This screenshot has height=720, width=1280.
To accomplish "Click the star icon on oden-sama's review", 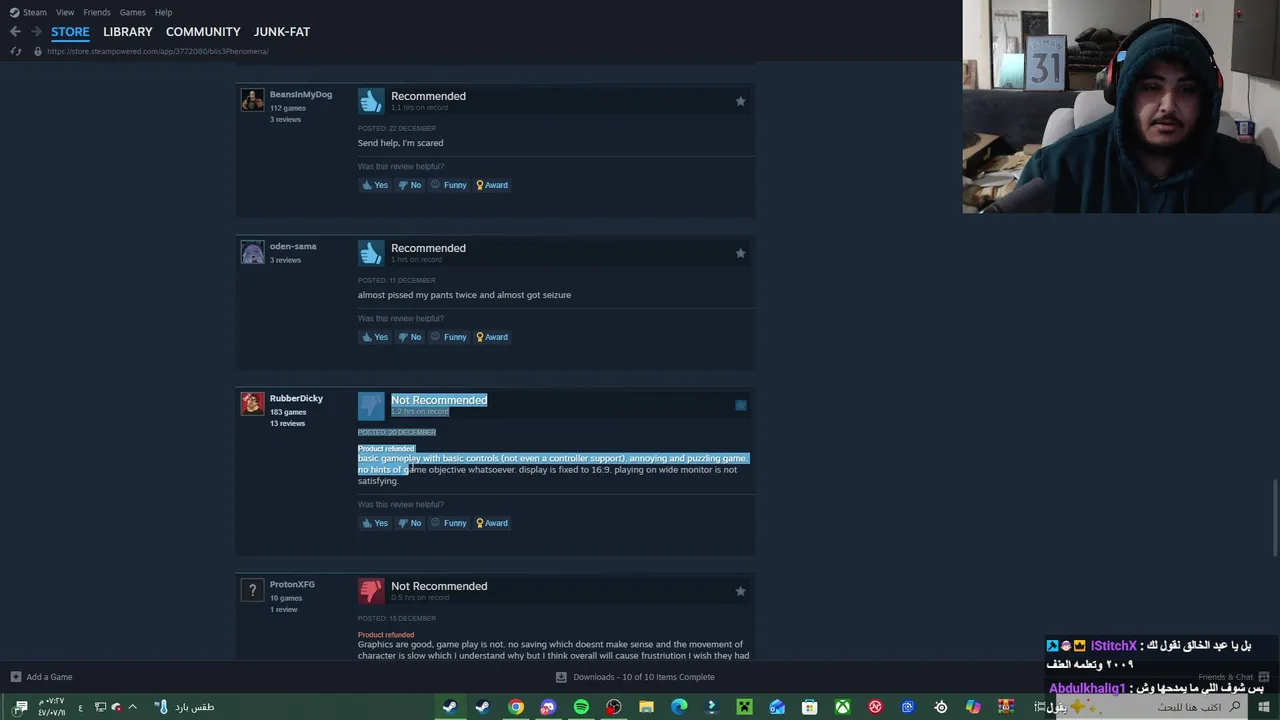I will 740,253.
